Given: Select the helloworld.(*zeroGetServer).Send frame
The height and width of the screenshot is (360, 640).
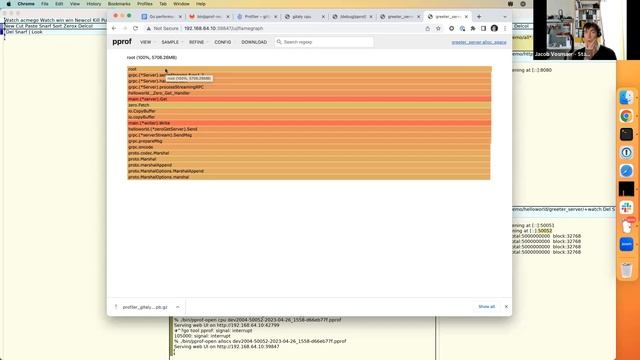Looking at the screenshot, I should click(309, 129).
